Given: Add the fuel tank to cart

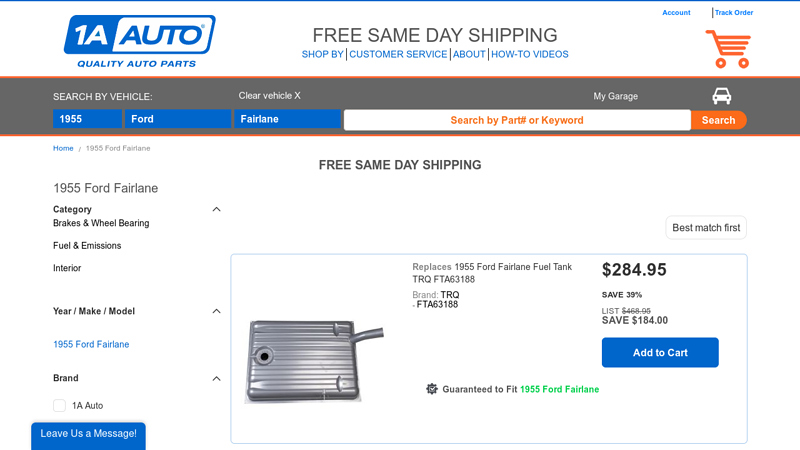Looking at the screenshot, I should coord(660,352).
